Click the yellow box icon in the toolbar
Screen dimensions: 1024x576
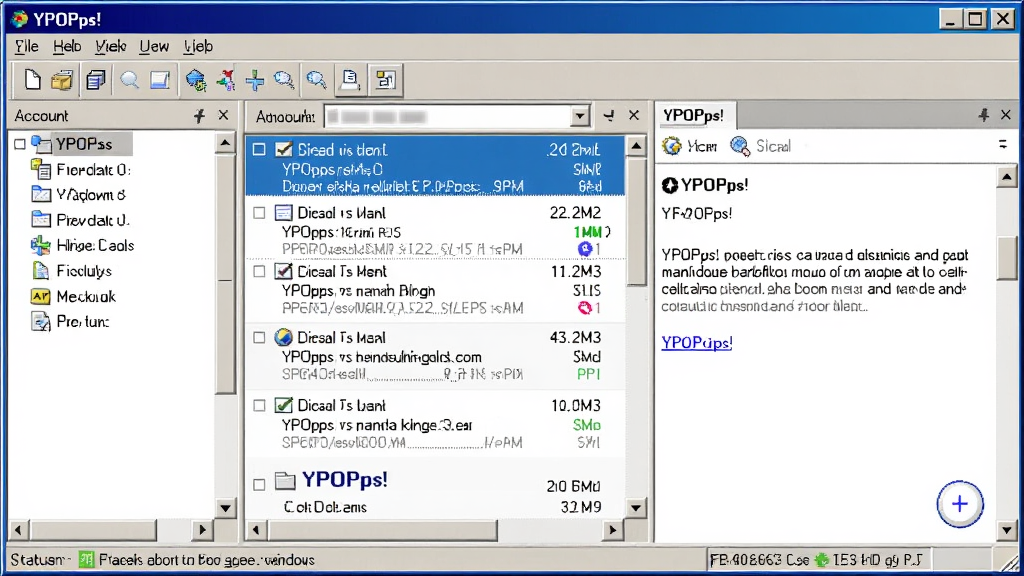pos(62,80)
